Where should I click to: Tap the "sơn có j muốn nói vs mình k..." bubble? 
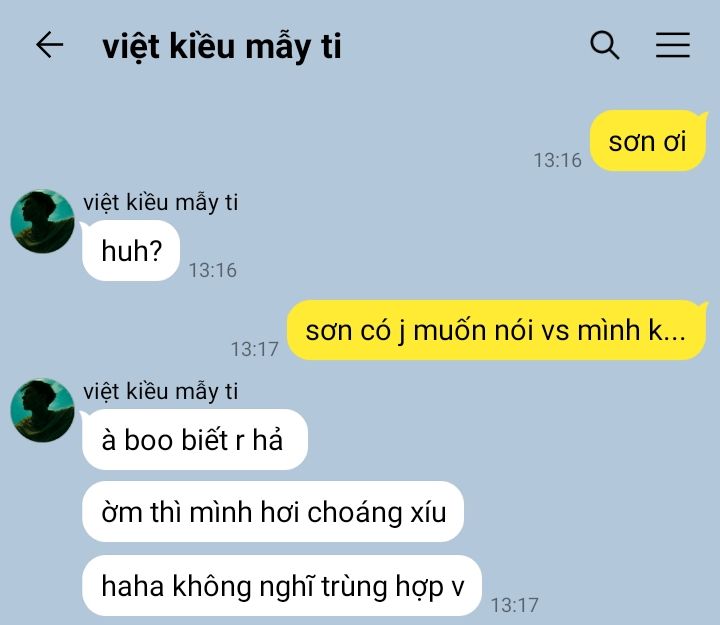(496, 330)
